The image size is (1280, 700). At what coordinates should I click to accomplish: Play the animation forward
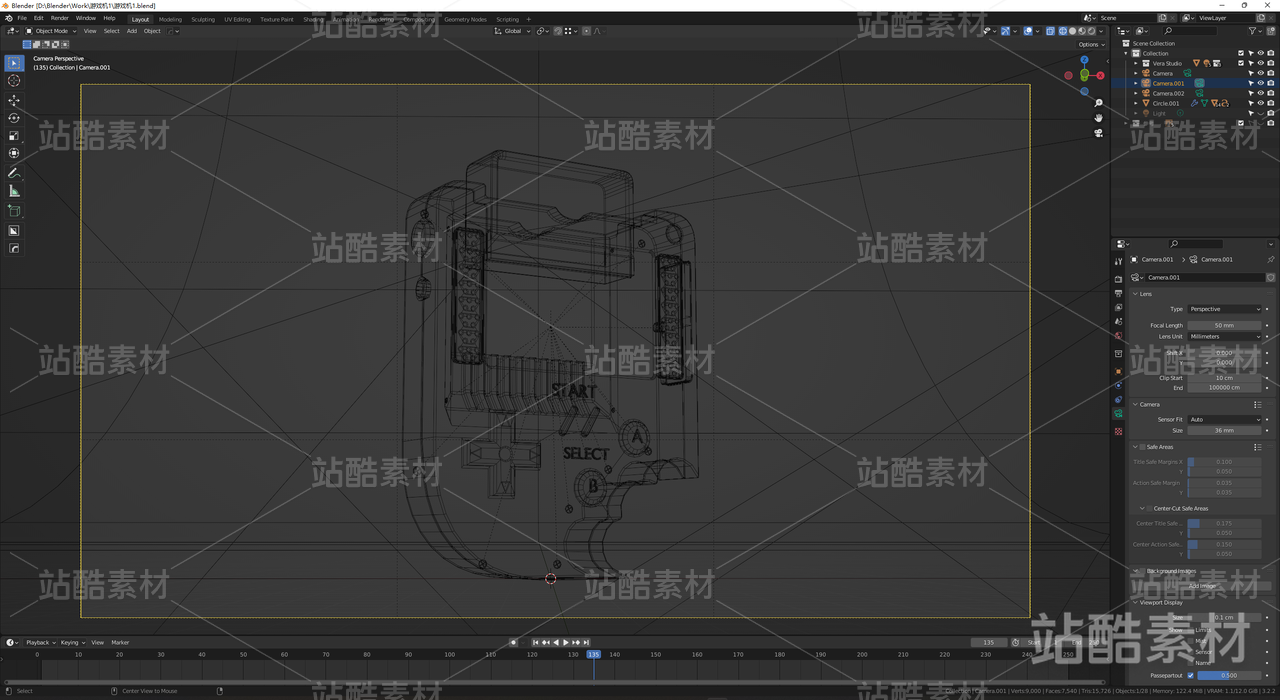[x=566, y=642]
